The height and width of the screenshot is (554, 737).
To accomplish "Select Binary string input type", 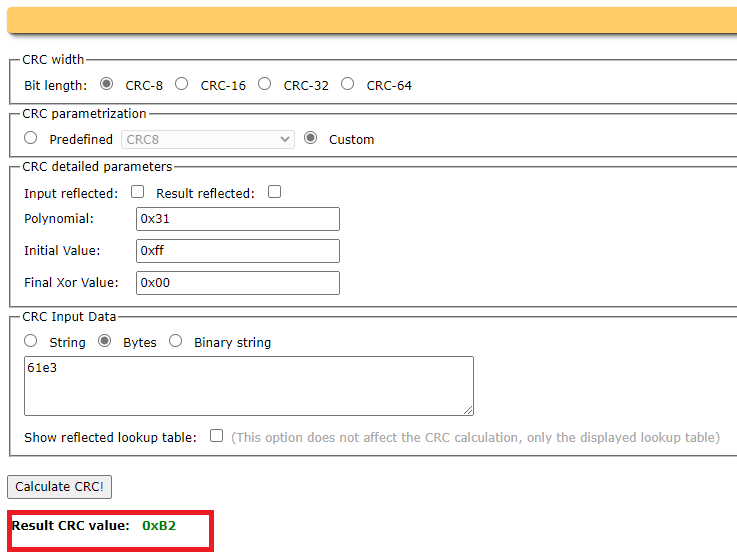I will pyautogui.click(x=176, y=341).
